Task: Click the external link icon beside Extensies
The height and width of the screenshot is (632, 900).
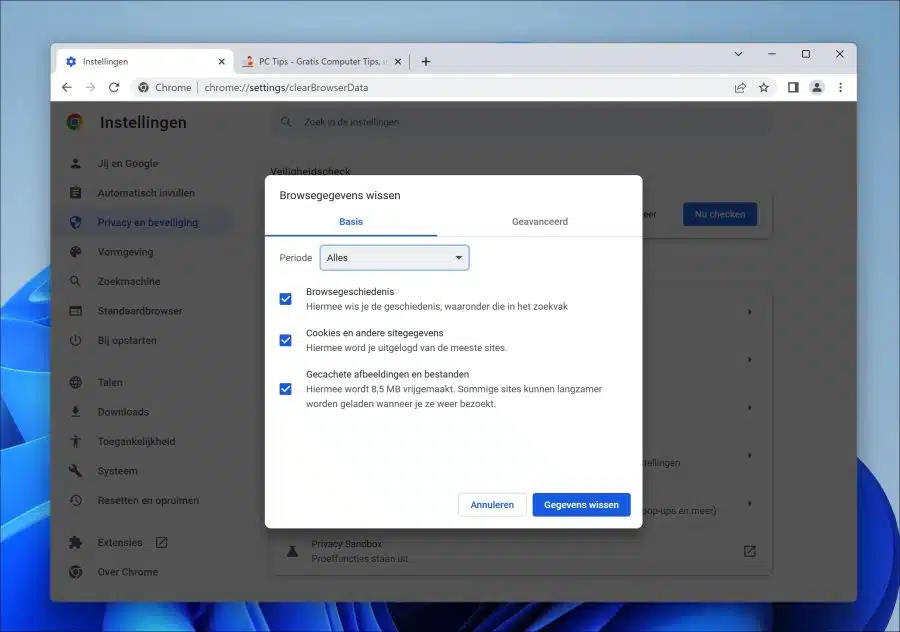Action: 161,542
